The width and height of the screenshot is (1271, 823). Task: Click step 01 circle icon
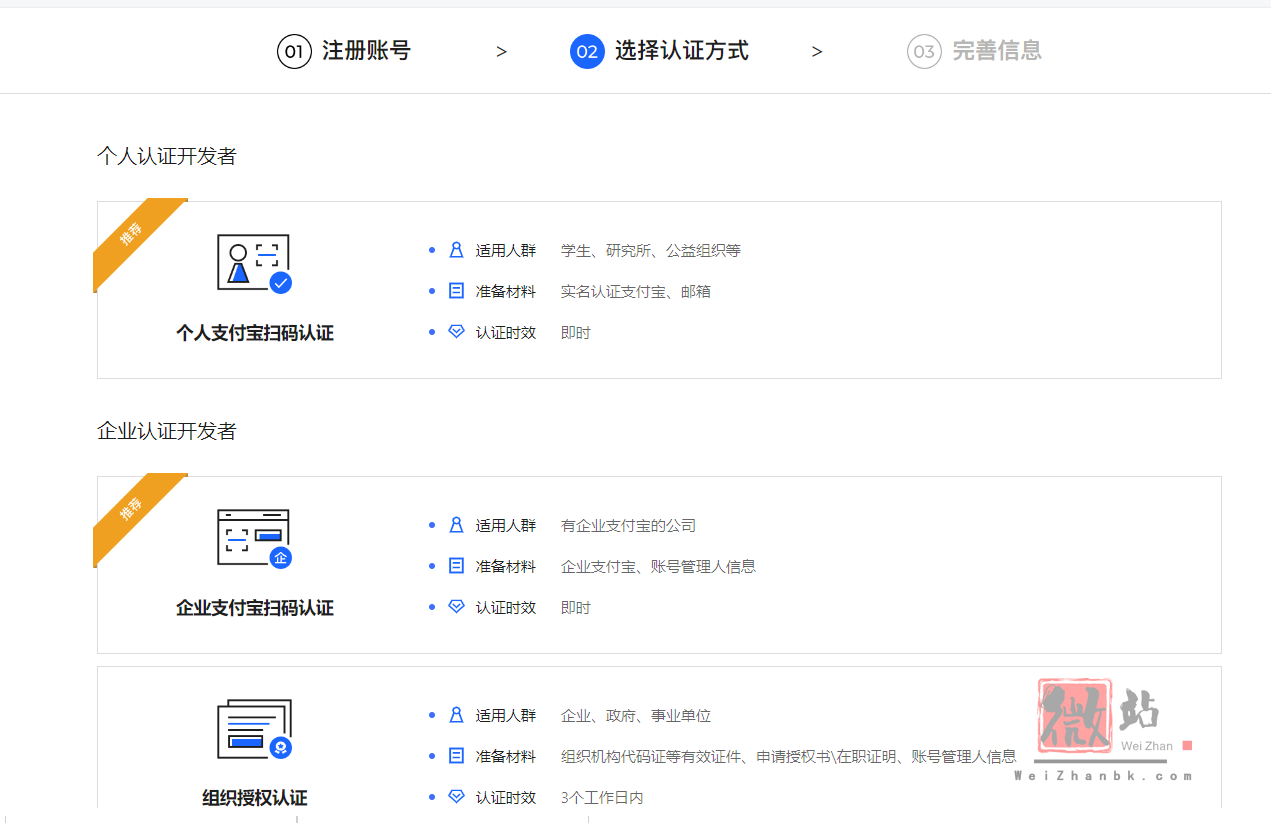[294, 51]
